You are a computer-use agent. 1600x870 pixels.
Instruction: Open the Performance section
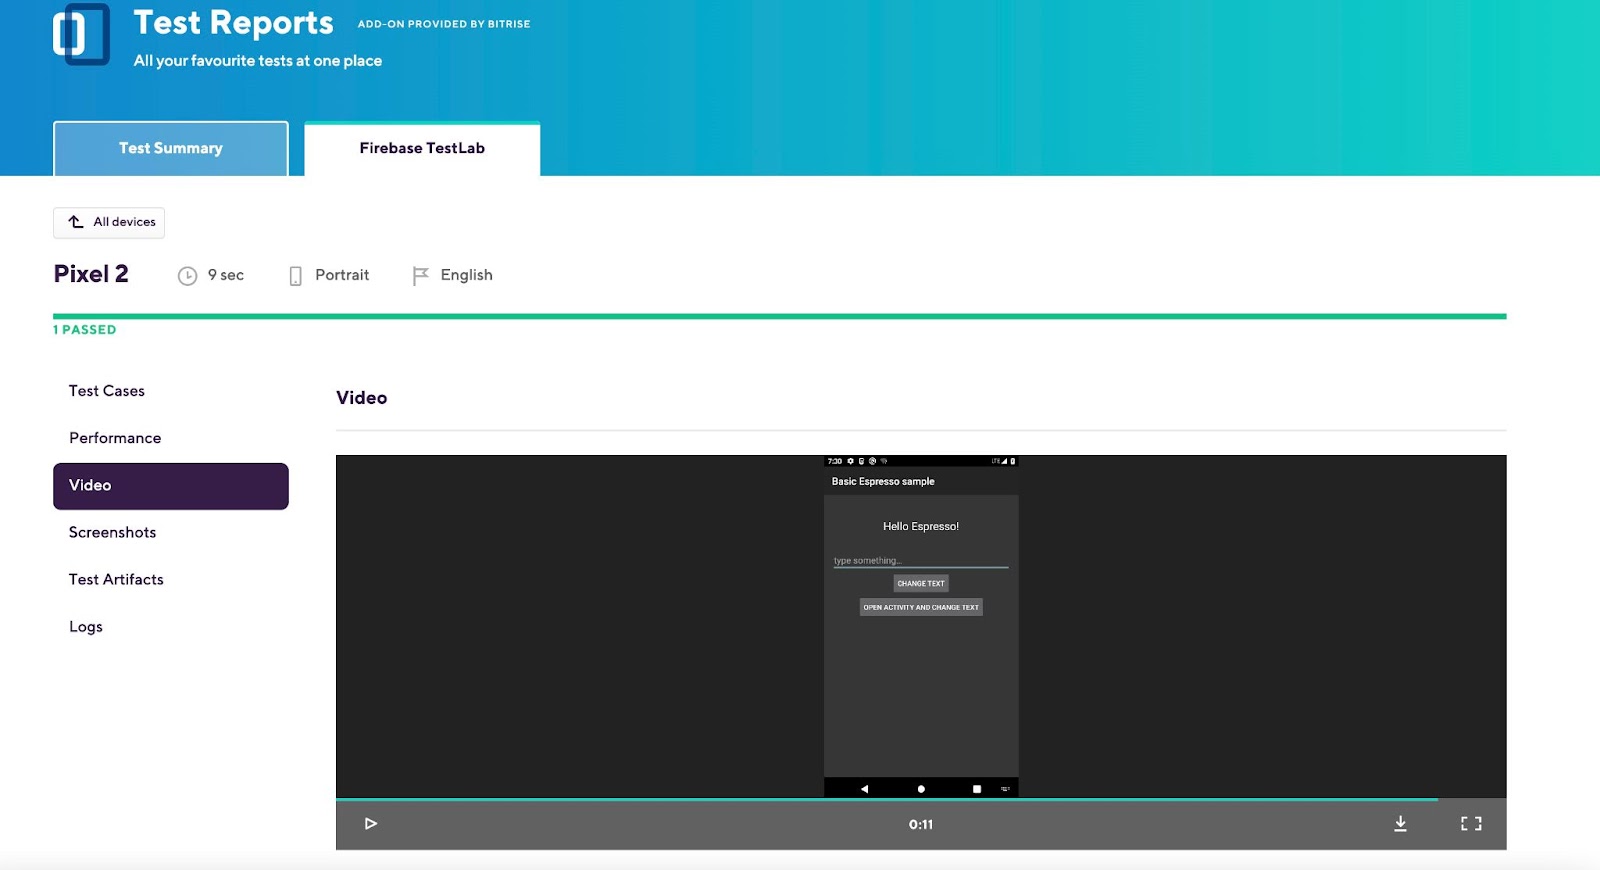pos(115,438)
